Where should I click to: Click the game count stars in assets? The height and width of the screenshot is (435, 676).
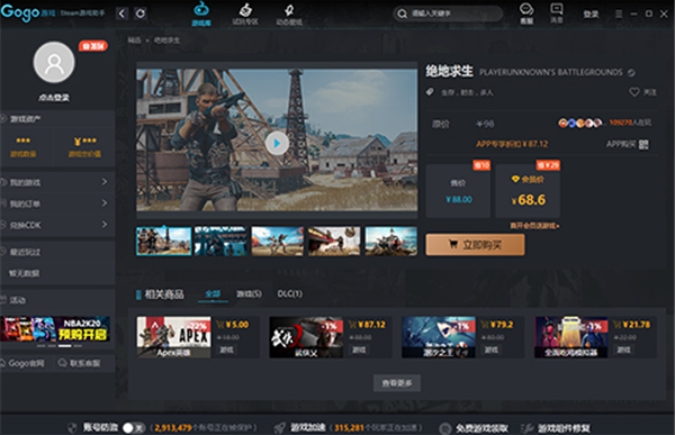(x=23, y=141)
